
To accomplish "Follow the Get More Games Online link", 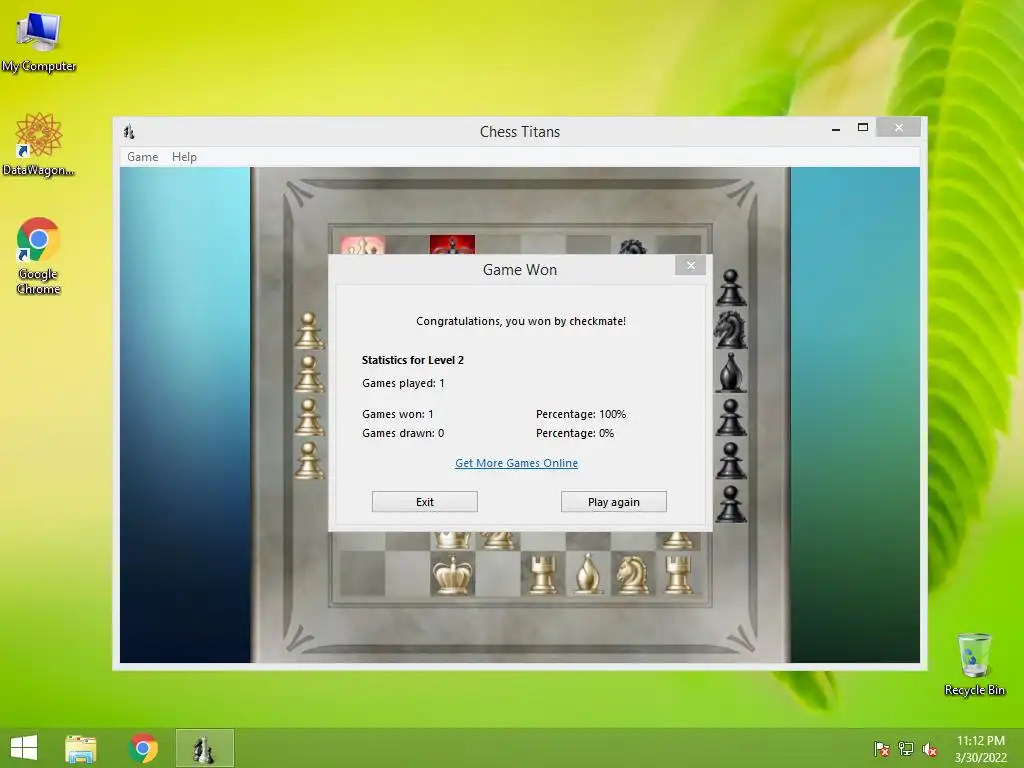I will (517, 463).
